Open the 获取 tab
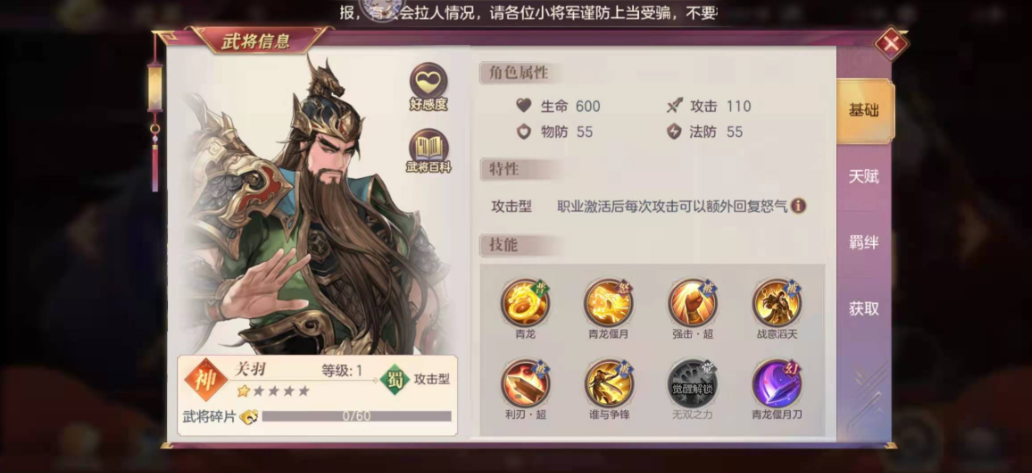Image resolution: width=1032 pixels, height=473 pixels. tap(864, 309)
